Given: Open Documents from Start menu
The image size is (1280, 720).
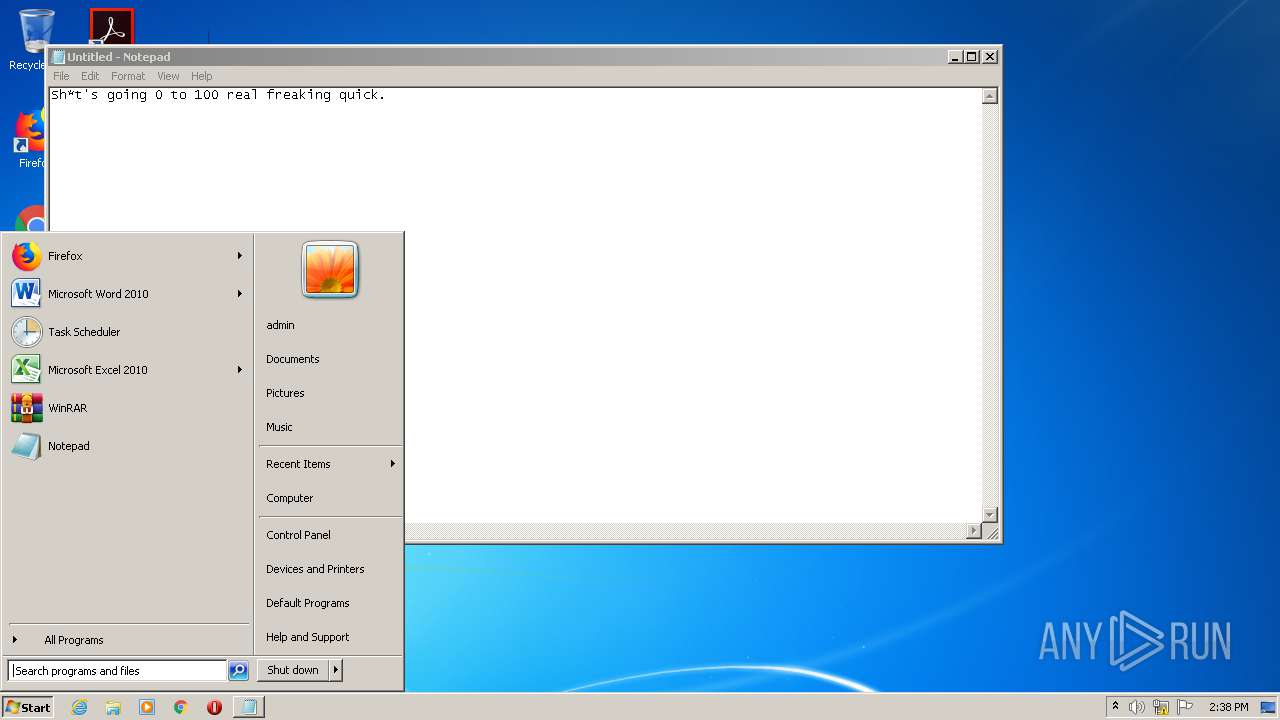Looking at the screenshot, I should tap(330, 359).
